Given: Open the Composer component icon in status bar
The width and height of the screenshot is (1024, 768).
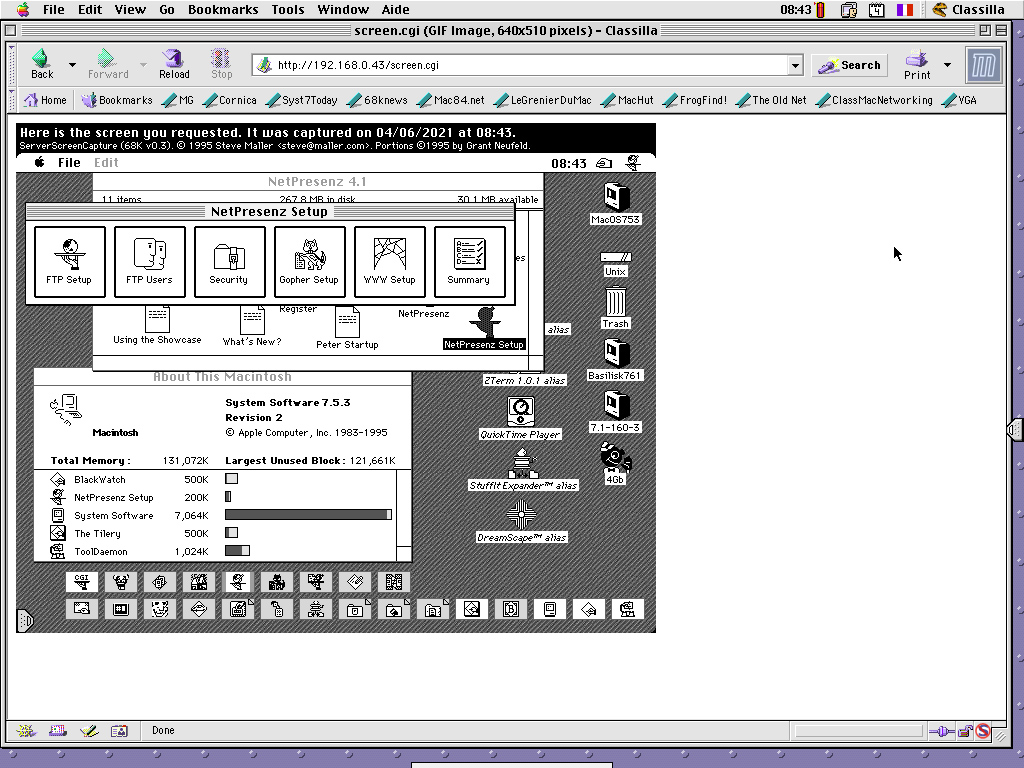Looking at the screenshot, I should [x=89, y=731].
